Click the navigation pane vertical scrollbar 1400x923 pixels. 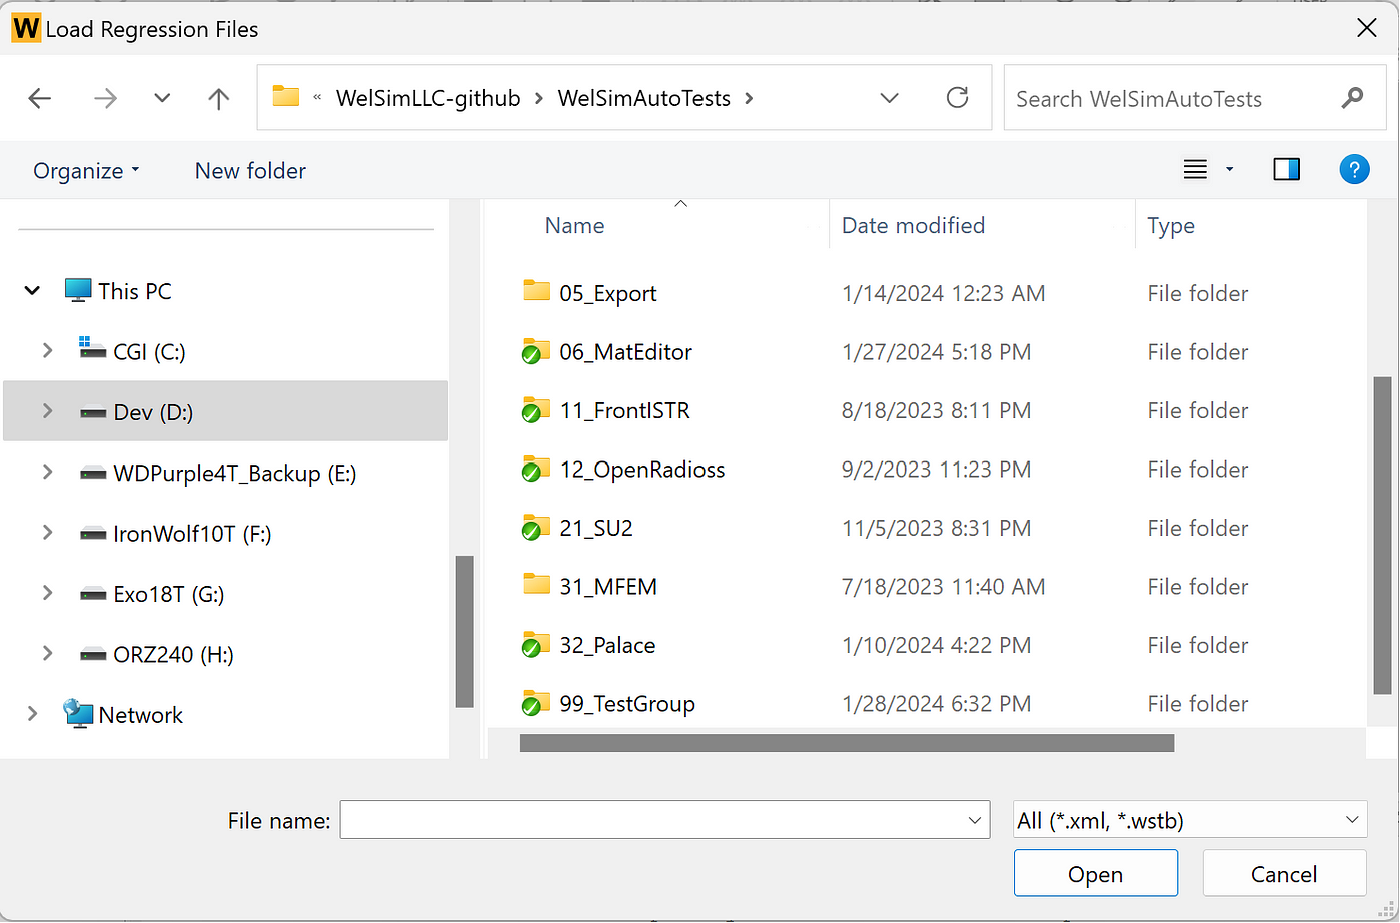click(463, 632)
